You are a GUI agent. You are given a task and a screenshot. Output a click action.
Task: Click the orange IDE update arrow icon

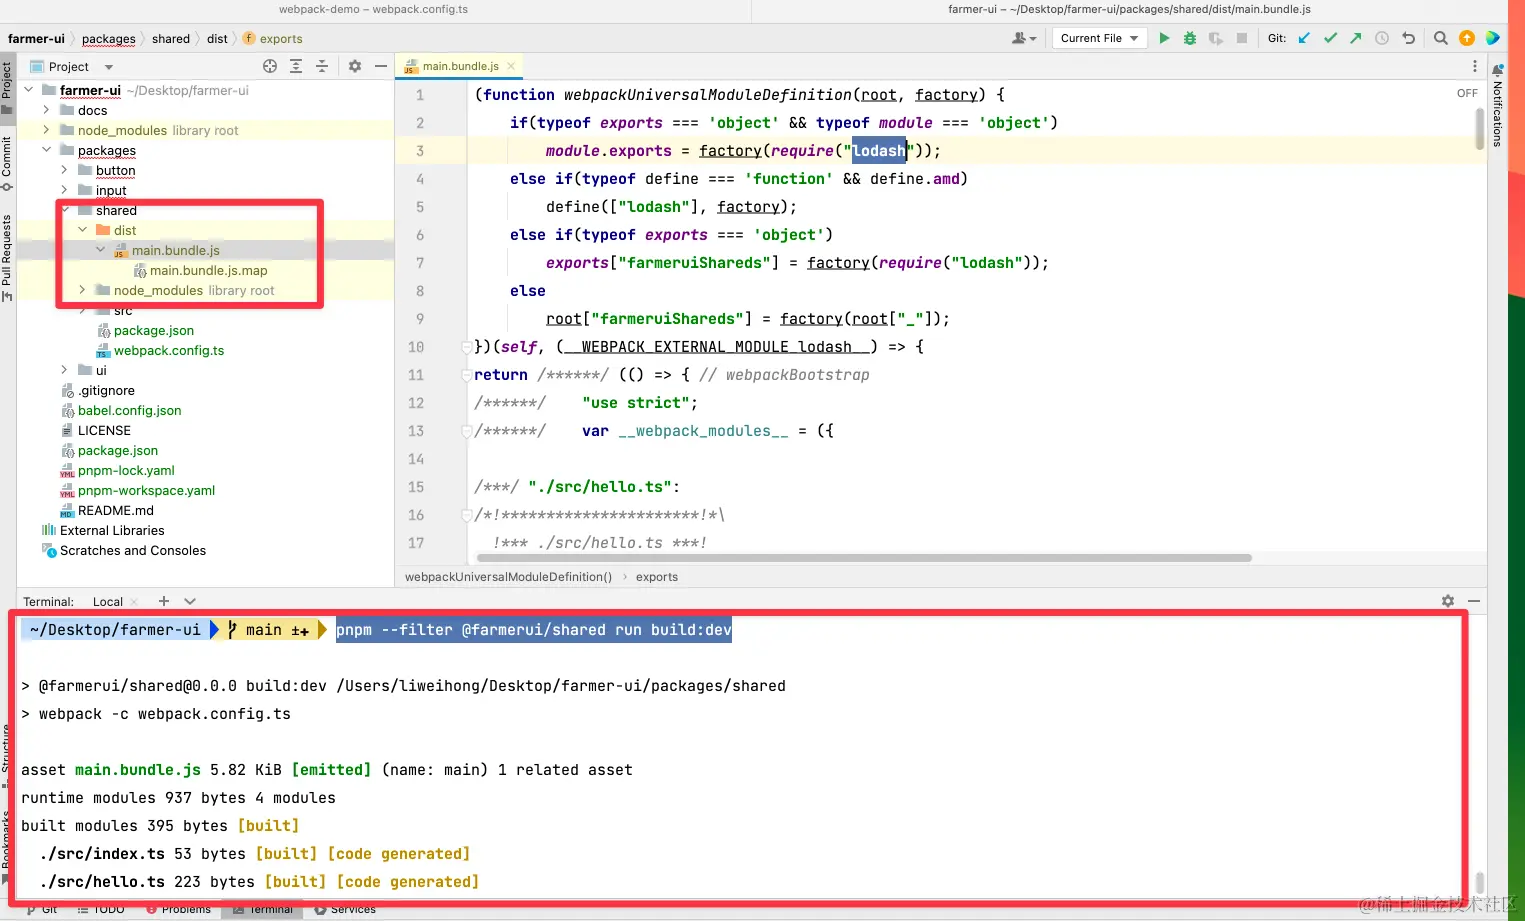click(1467, 38)
